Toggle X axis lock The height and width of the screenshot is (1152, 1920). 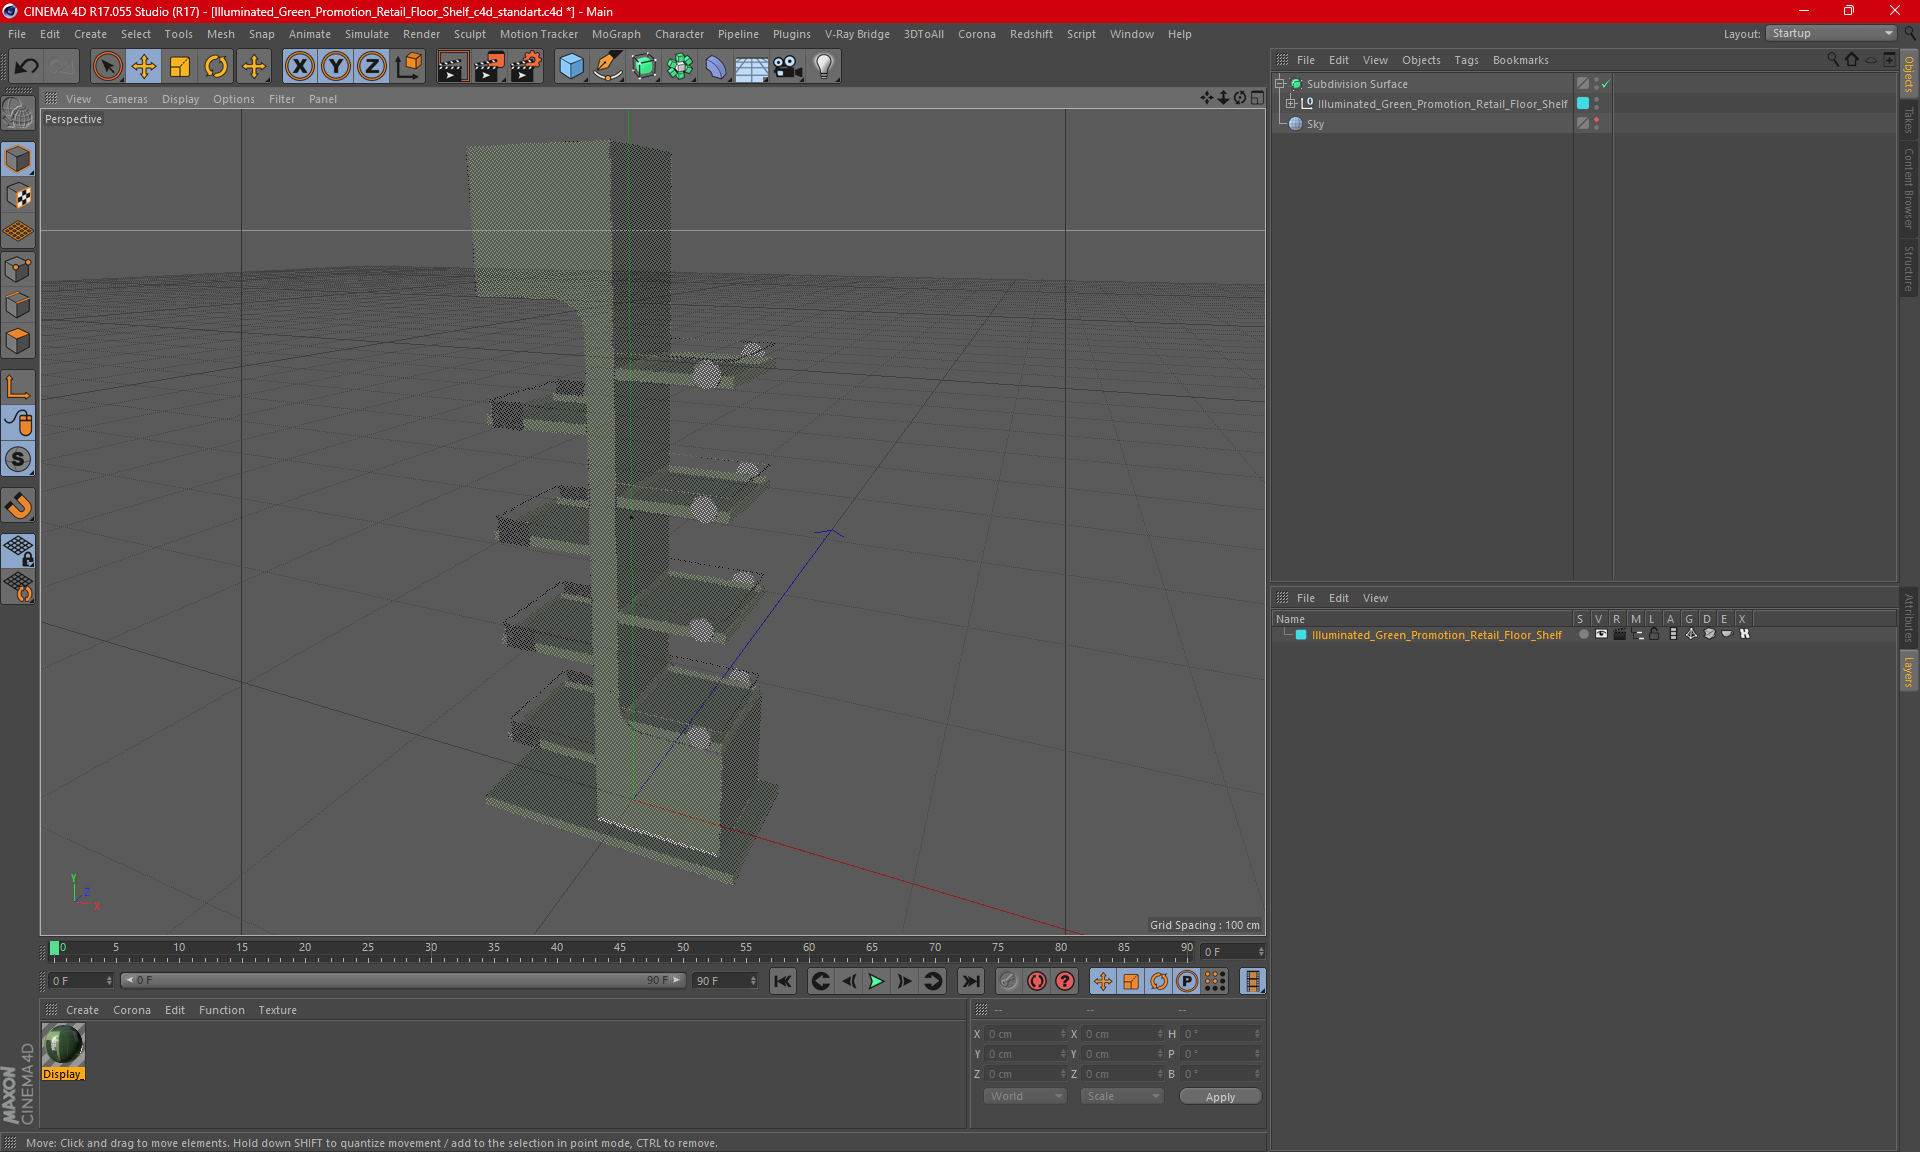click(x=299, y=66)
